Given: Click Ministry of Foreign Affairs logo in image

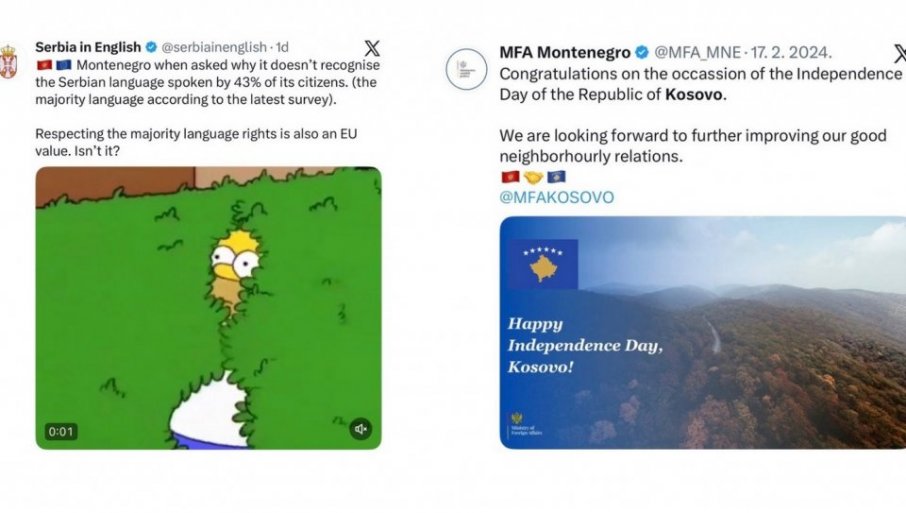Looking at the screenshot, I should pyautogui.click(x=518, y=421).
